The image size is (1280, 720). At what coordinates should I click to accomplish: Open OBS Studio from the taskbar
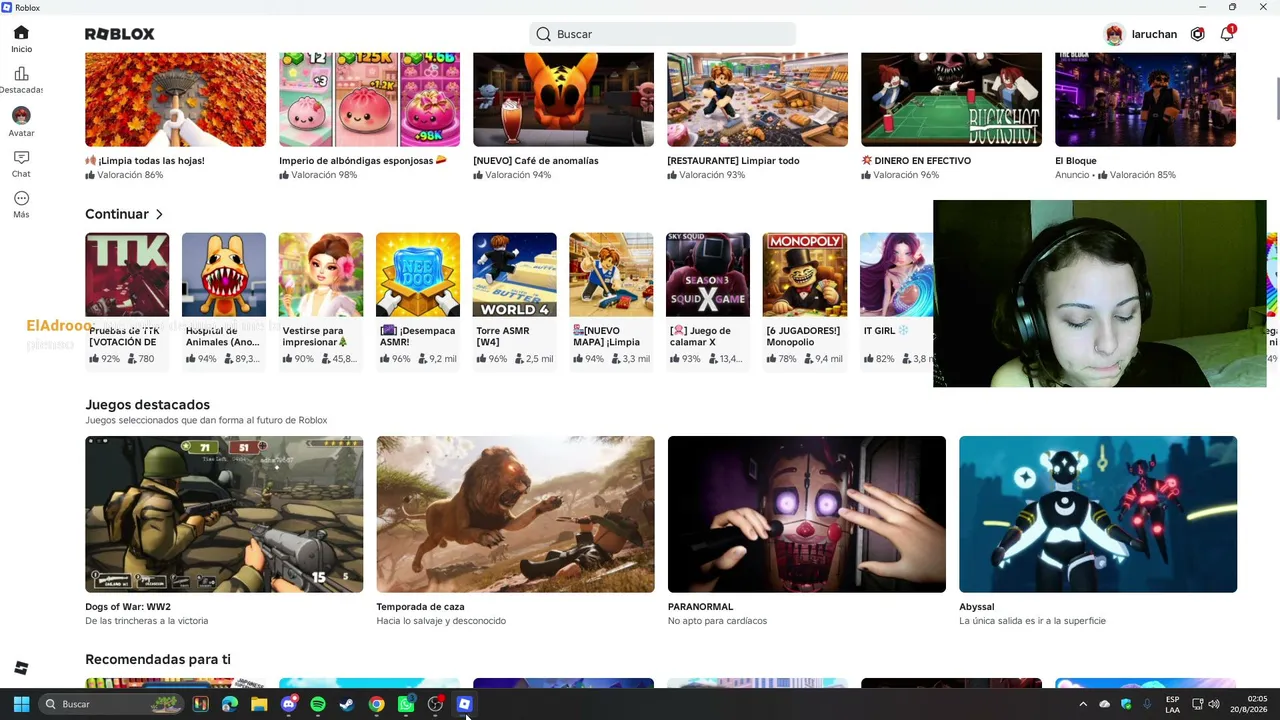[435, 704]
